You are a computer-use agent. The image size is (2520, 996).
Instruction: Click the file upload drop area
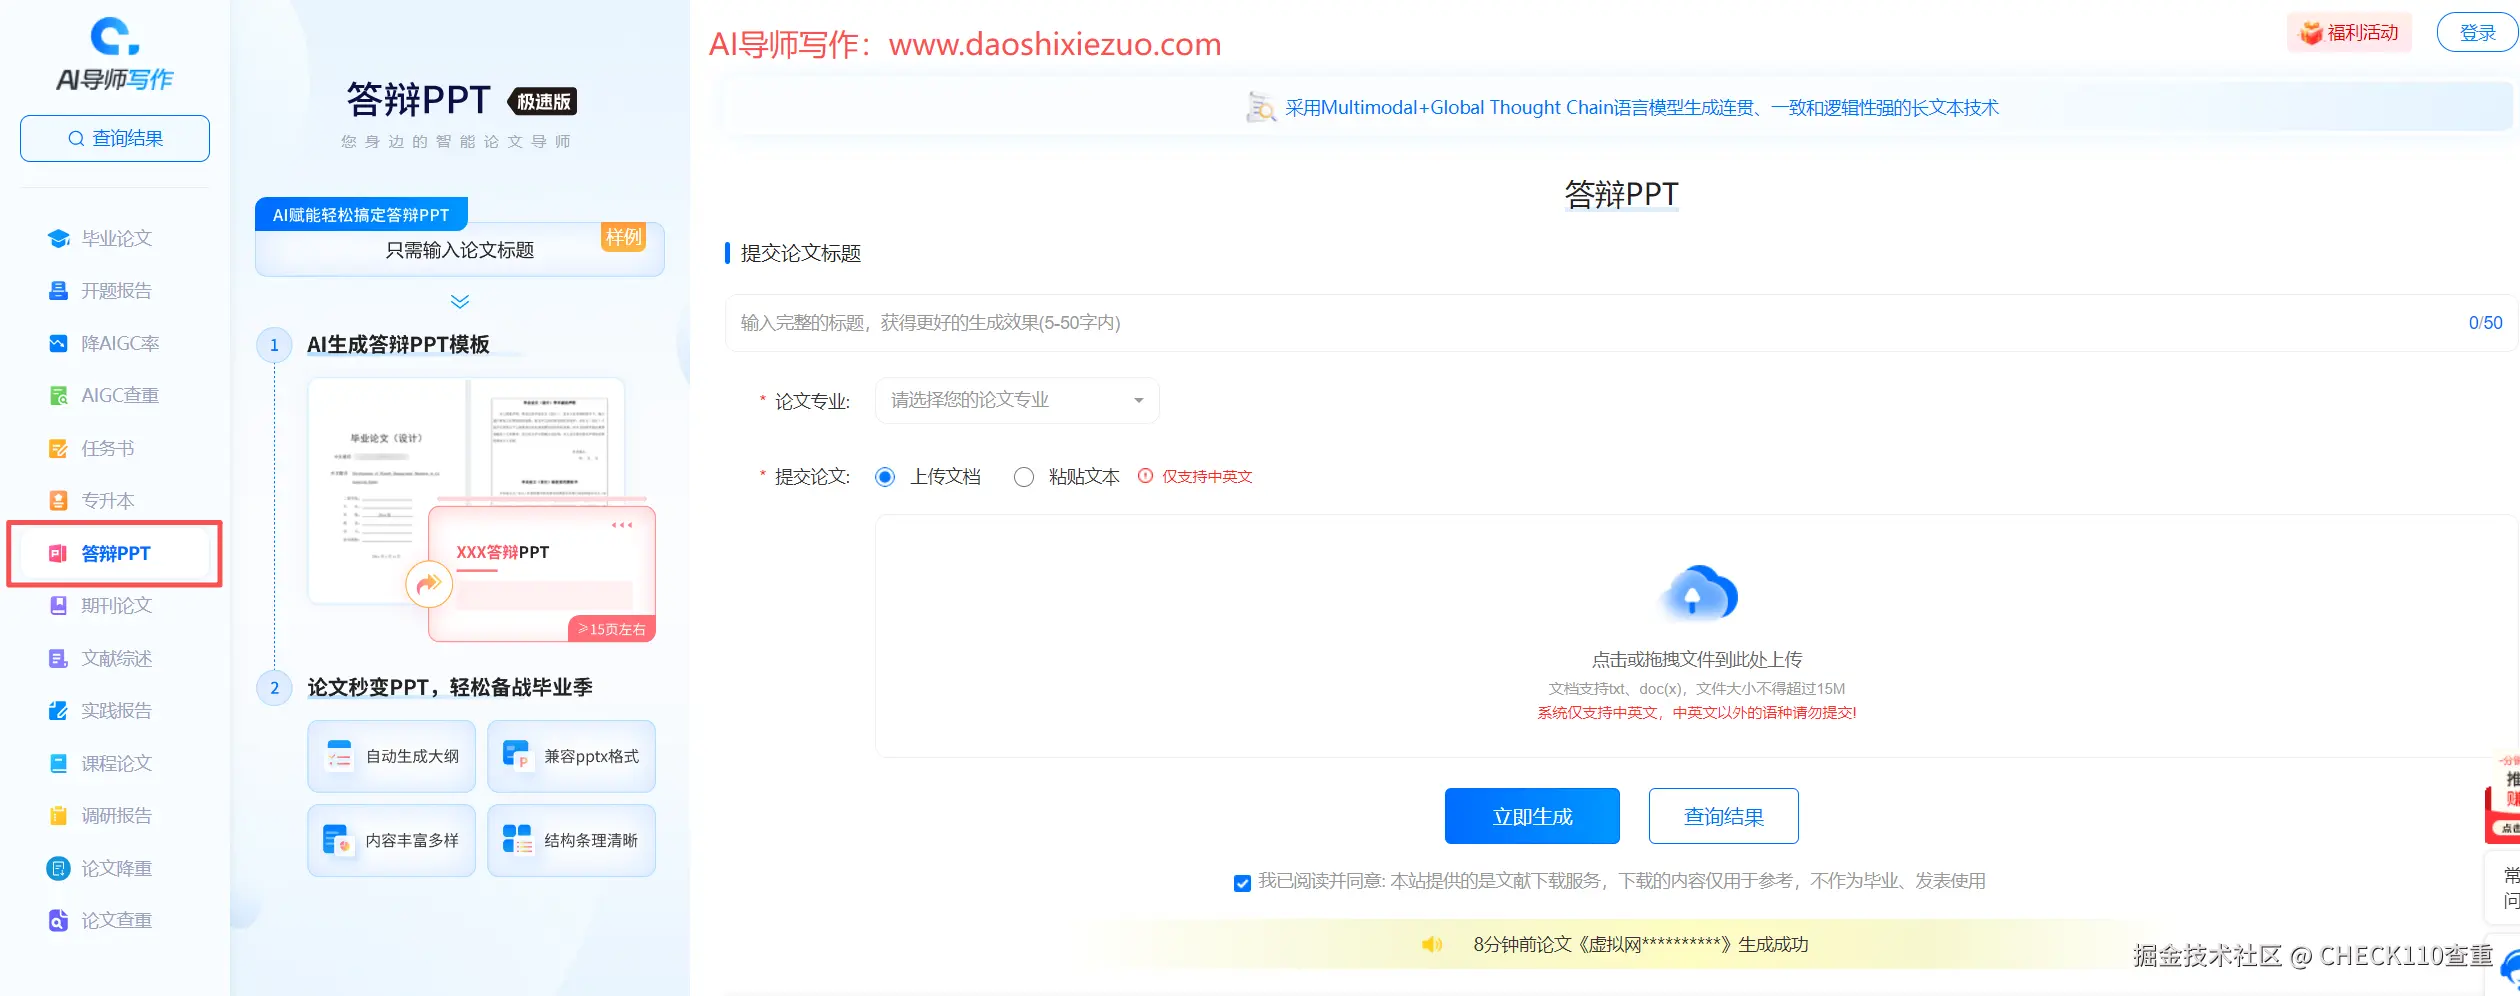(x=1696, y=636)
